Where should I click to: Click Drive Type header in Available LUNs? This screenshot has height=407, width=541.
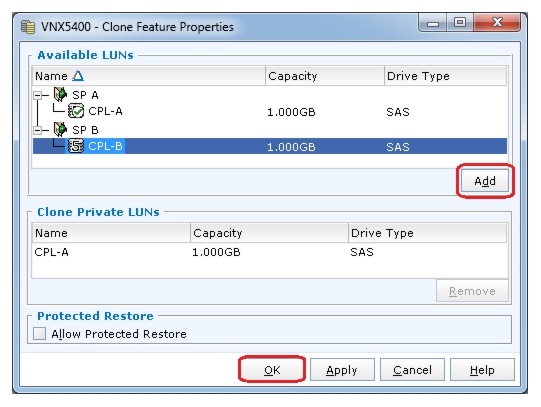point(445,76)
